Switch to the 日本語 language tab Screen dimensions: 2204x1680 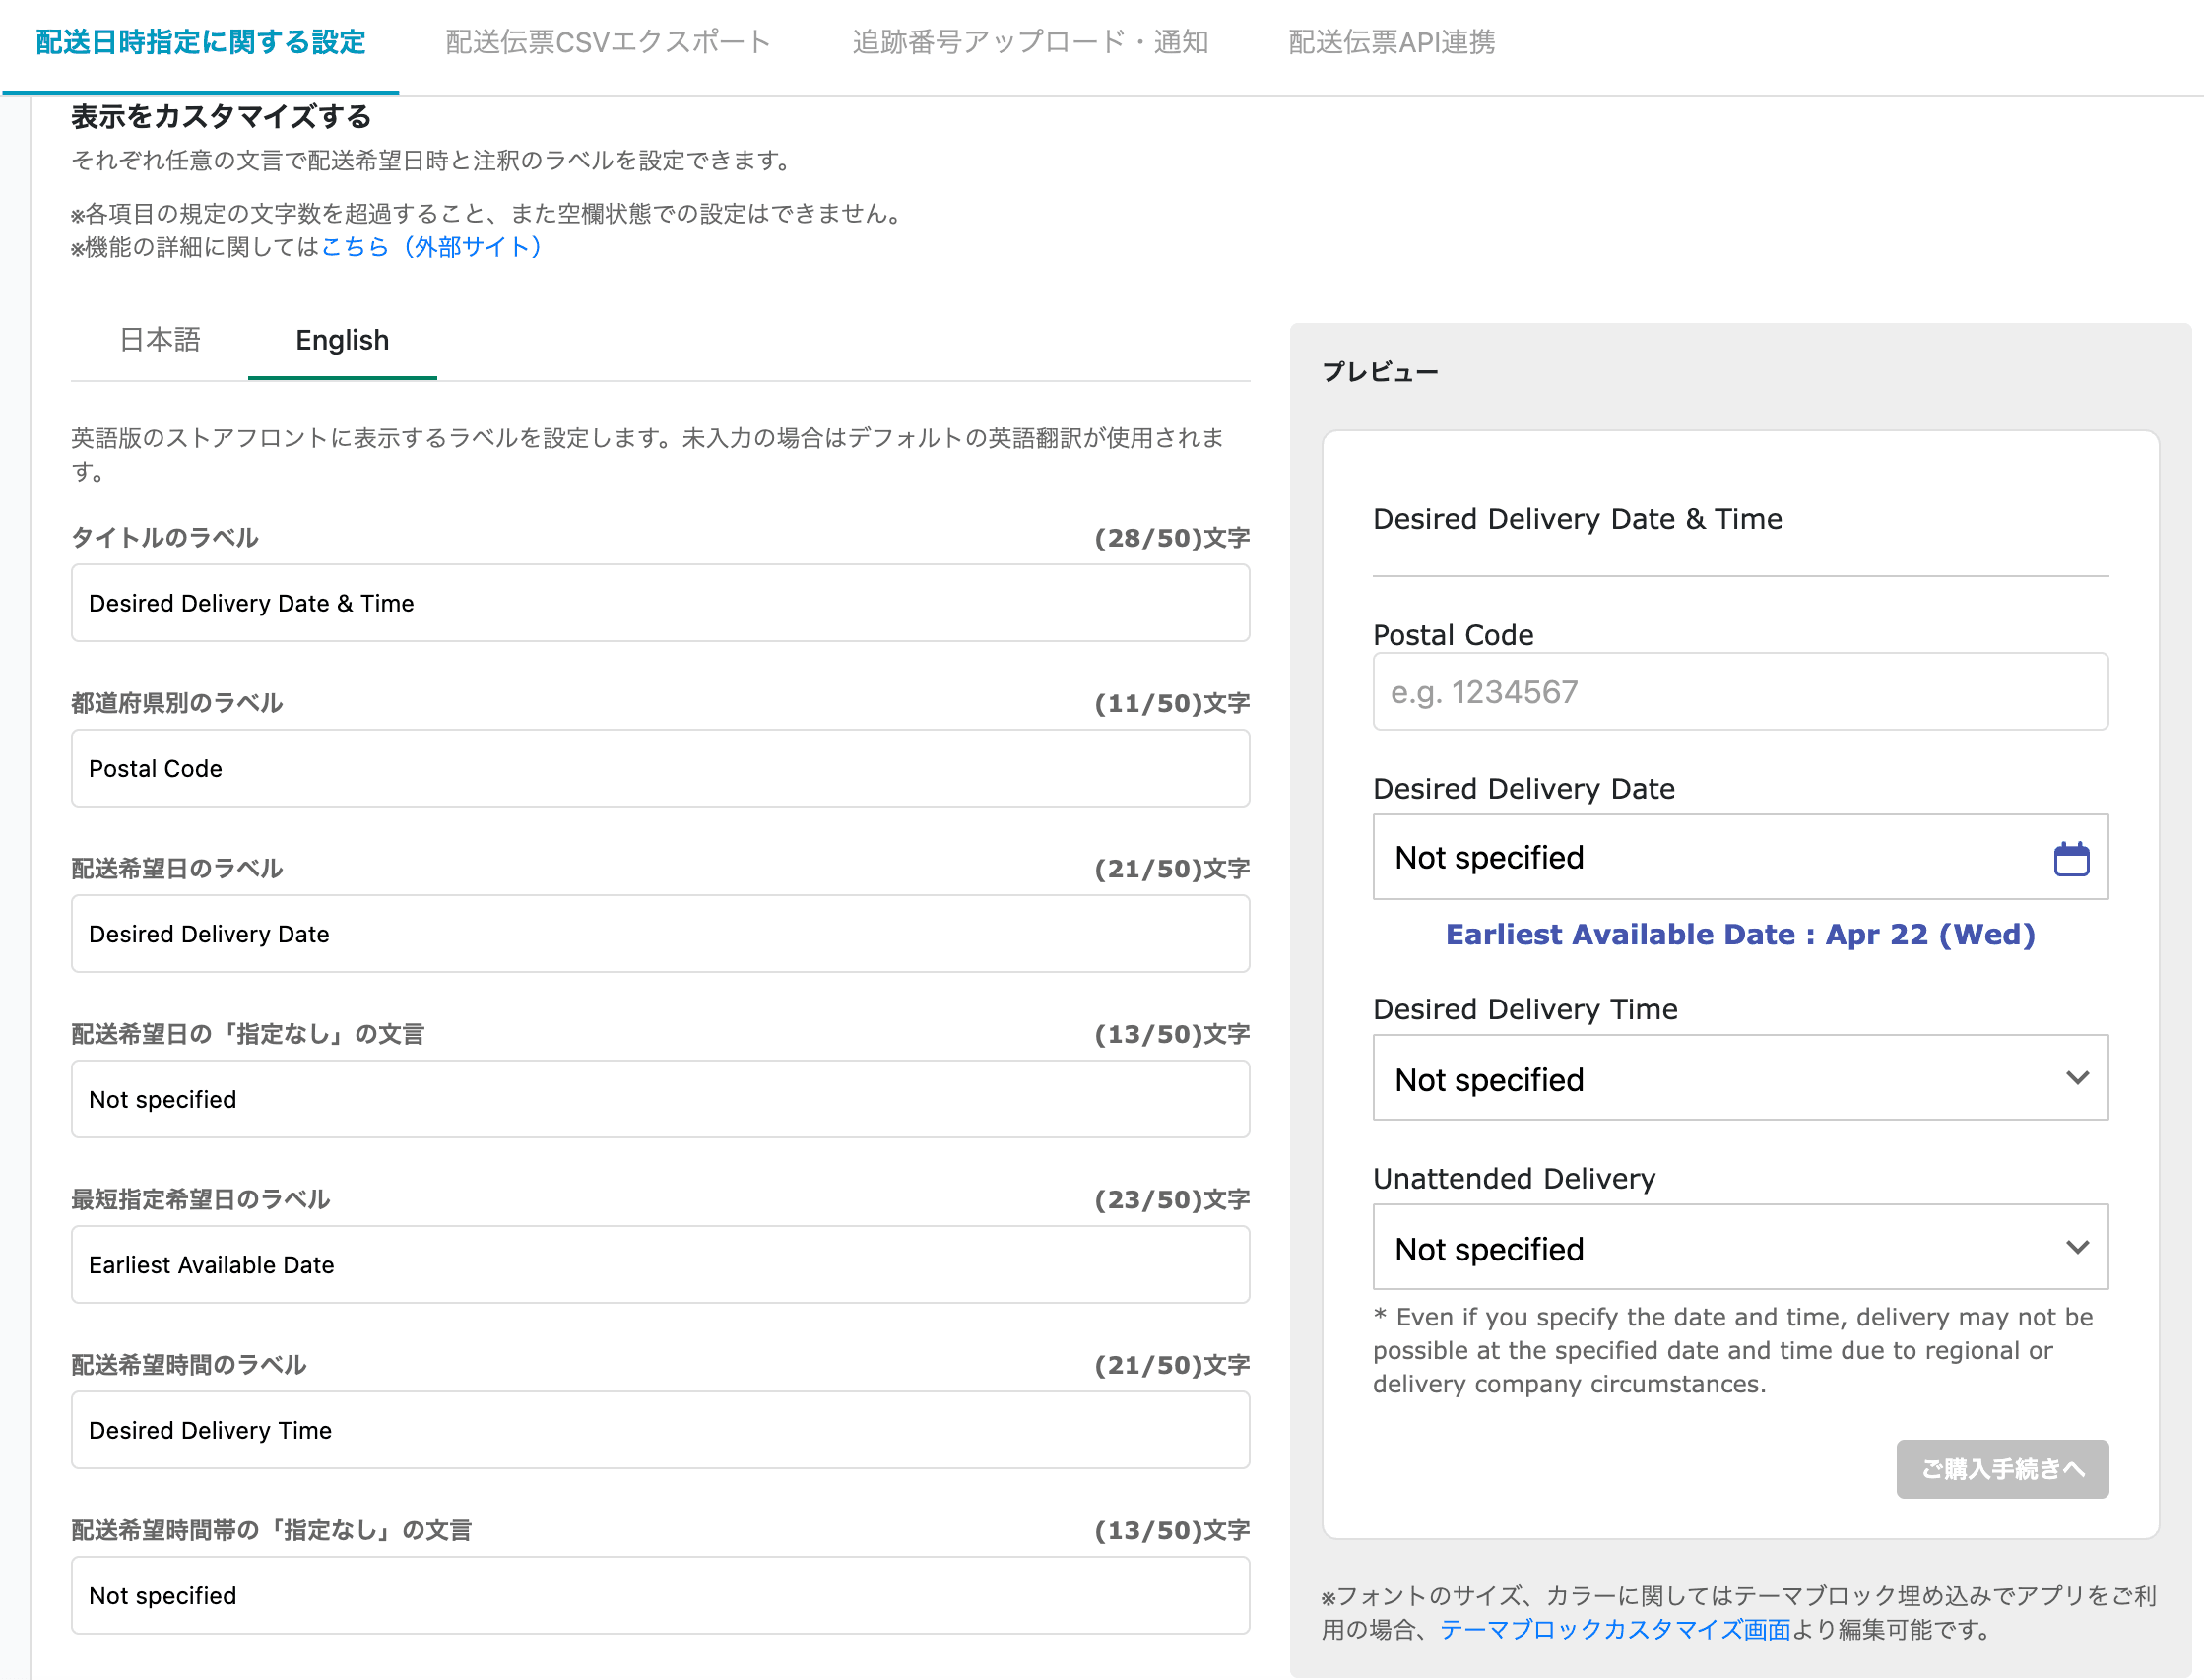tap(160, 340)
